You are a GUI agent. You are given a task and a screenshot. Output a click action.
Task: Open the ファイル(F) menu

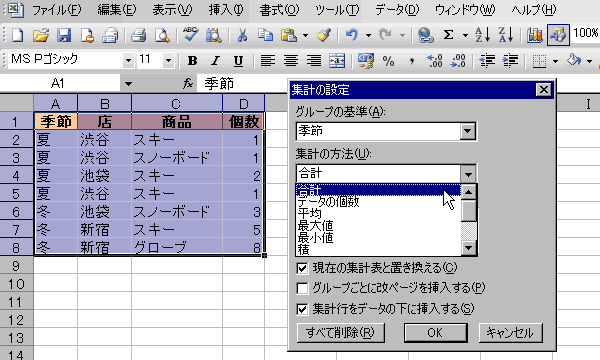point(56,10)
